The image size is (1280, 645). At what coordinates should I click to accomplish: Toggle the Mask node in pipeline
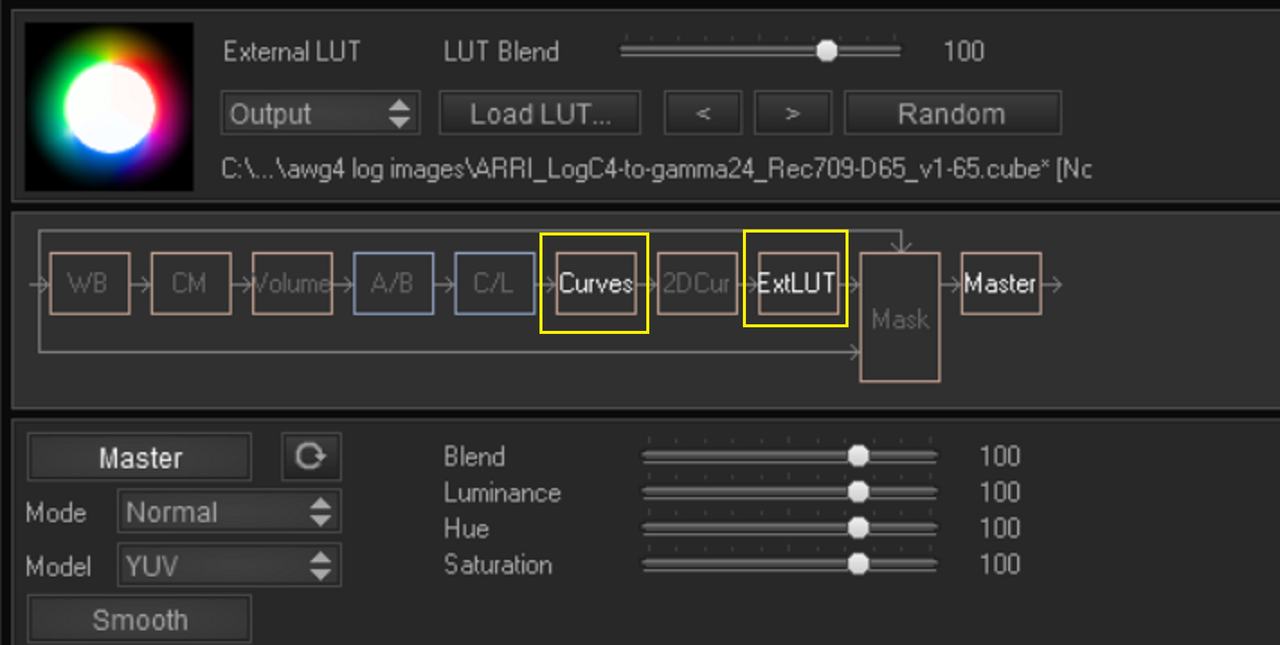[900, 317]
